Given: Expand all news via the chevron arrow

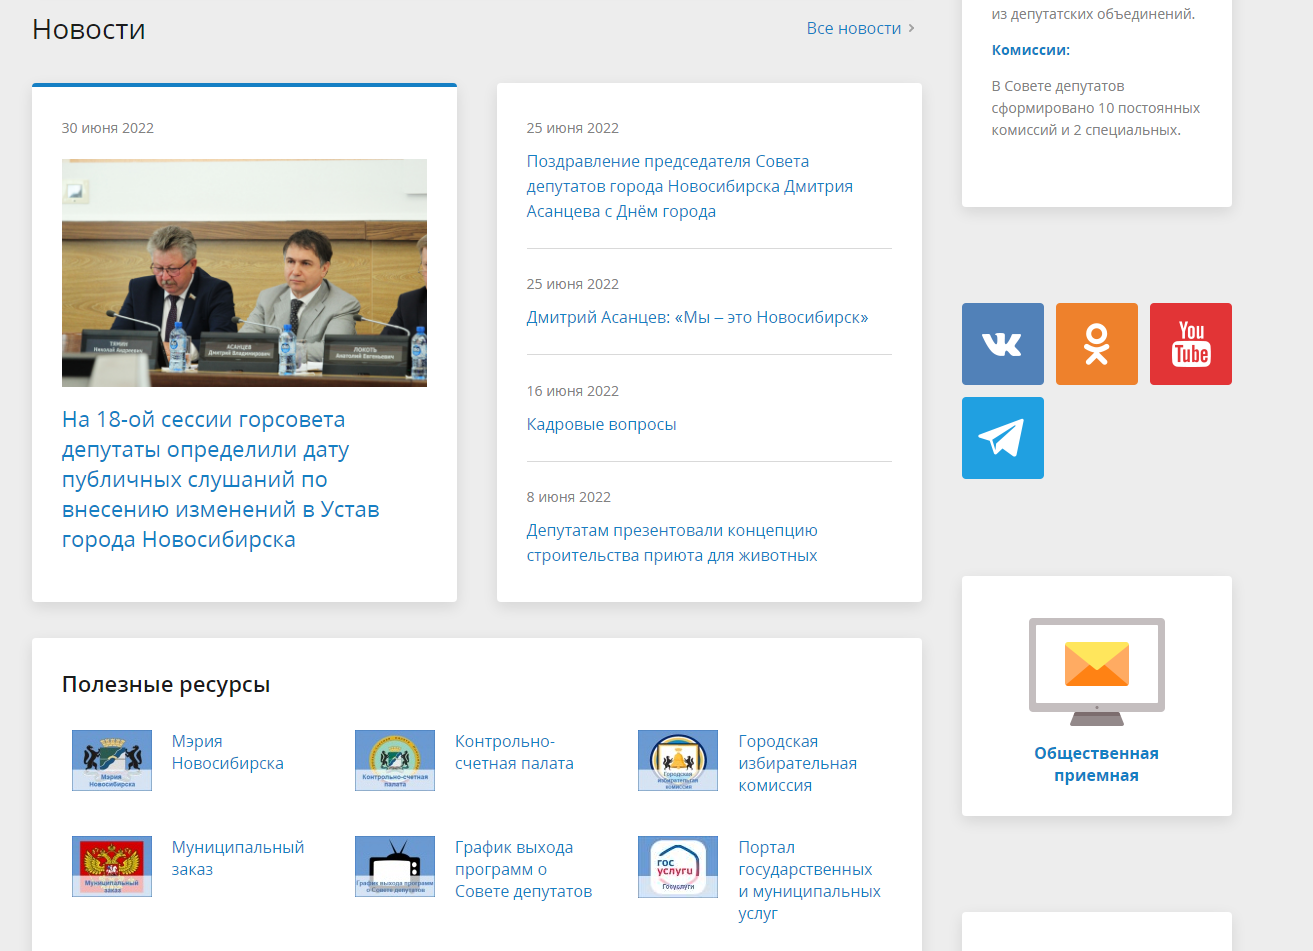Looking at the screenshot, I should point(911,28).
